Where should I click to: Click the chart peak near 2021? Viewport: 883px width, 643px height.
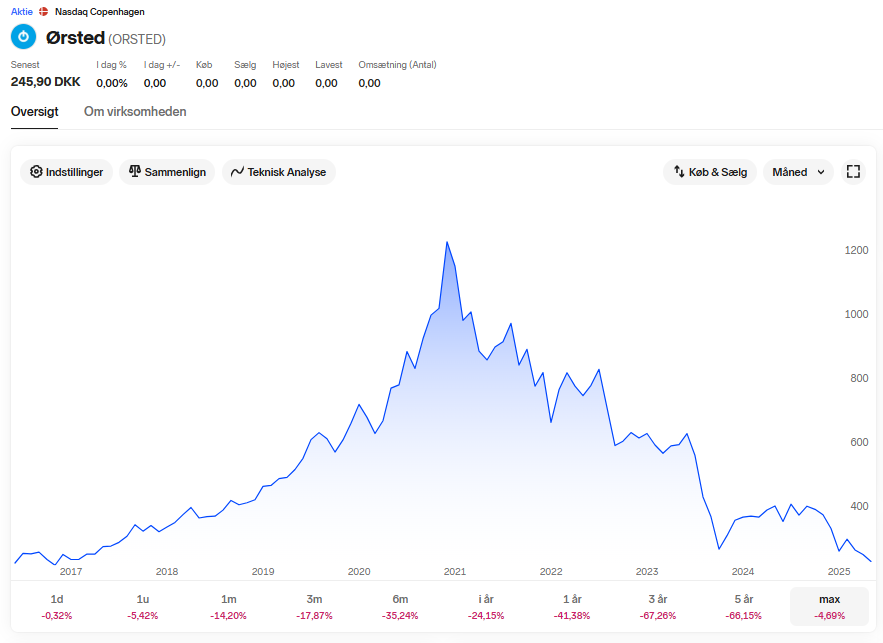[x=447, y=243]
